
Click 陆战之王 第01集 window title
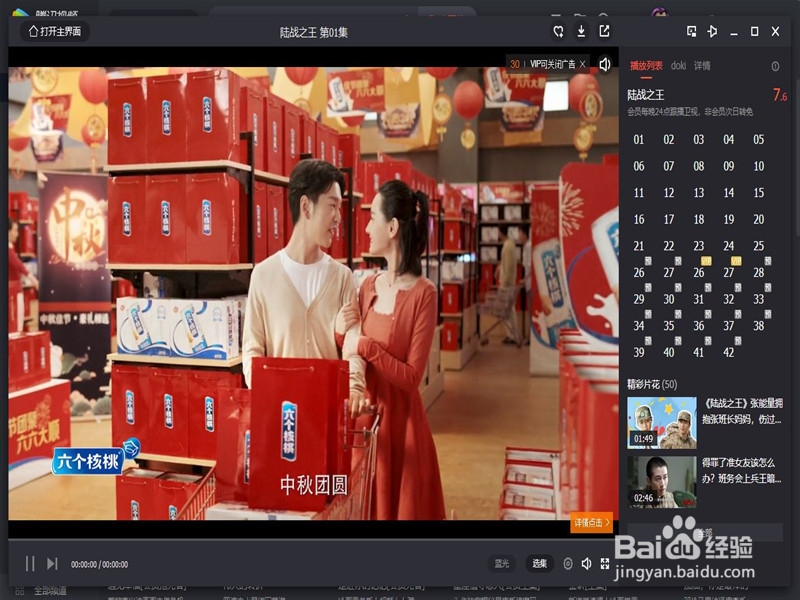point(313,32)
